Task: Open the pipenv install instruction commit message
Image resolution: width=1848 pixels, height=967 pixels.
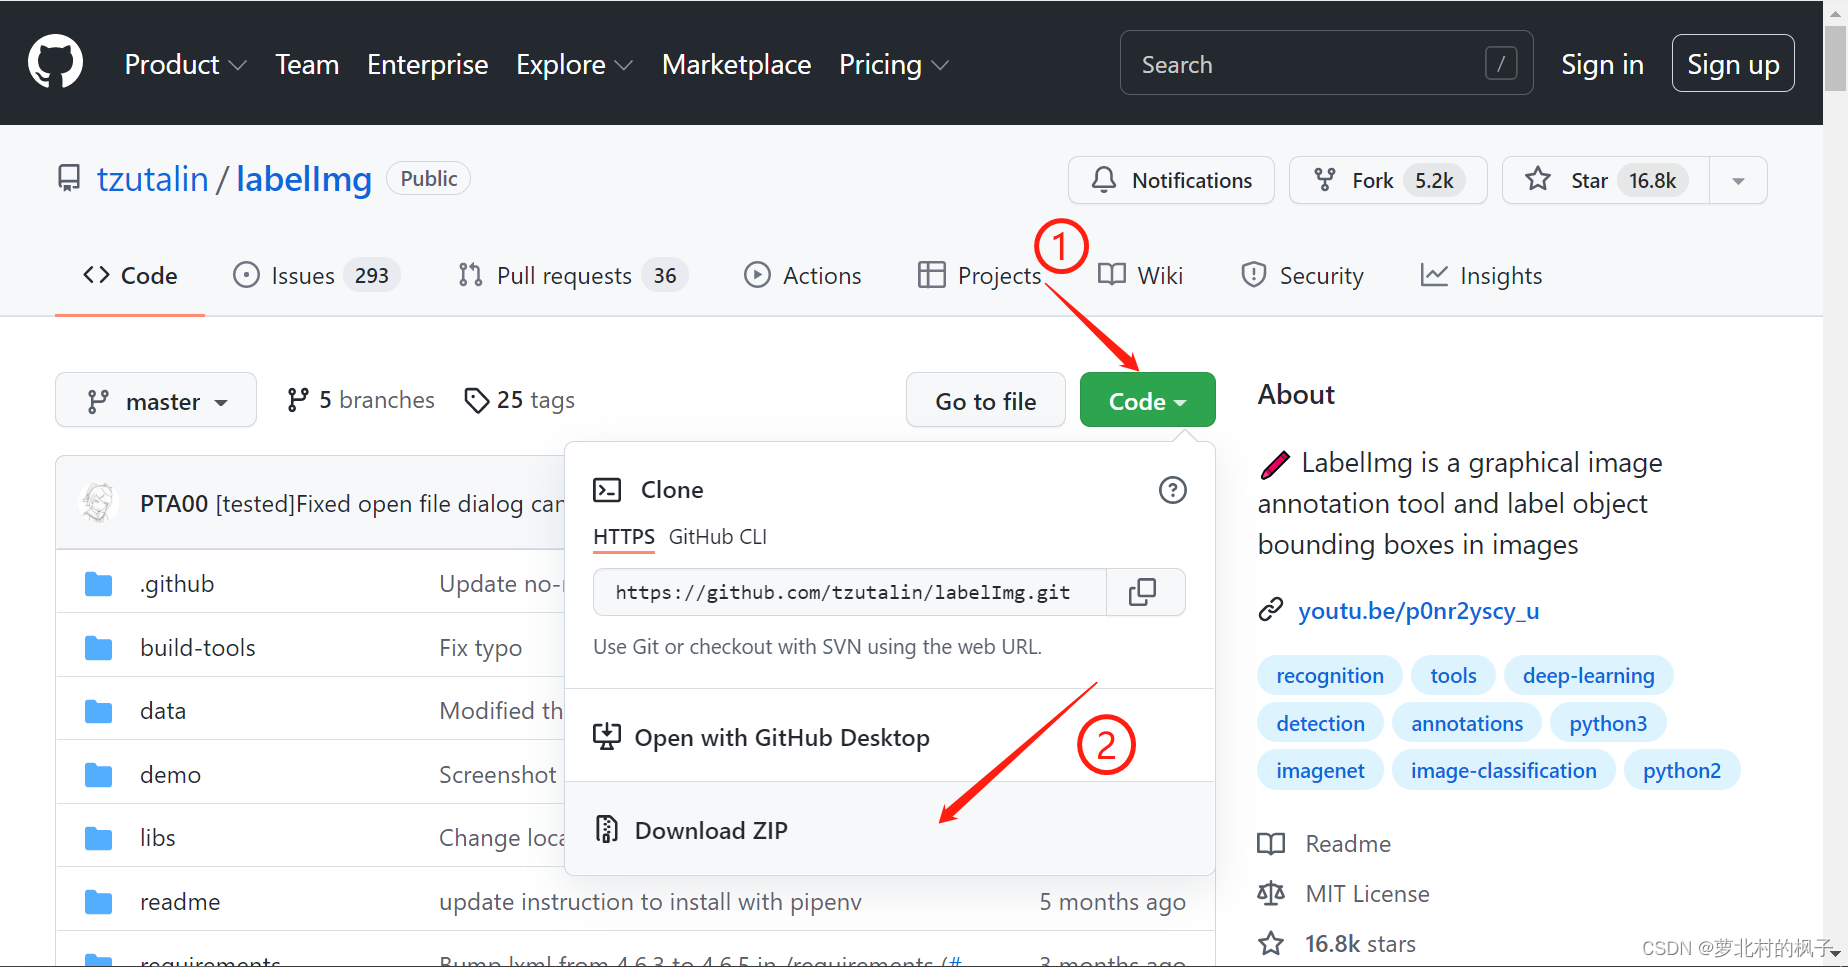Action: coord(650,902)
